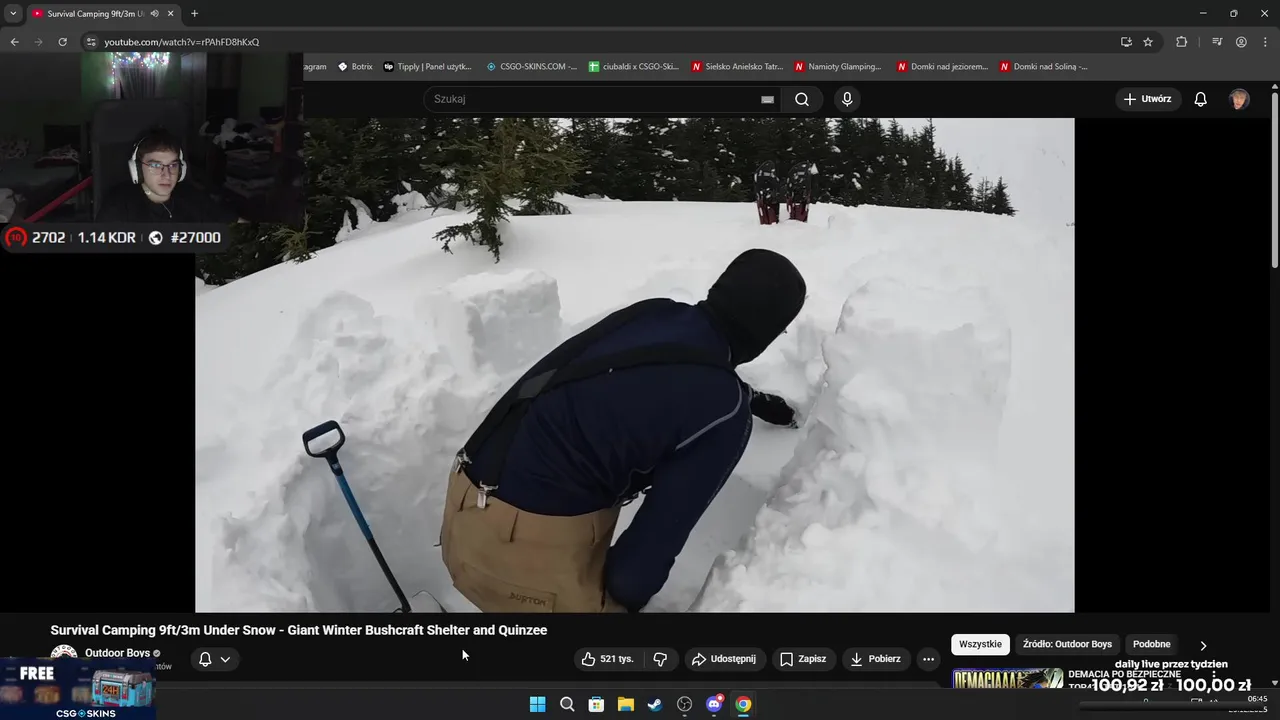Open the Tipply Panel bookmark
This screenshot has height=720, width=1280.
(427, 67)
